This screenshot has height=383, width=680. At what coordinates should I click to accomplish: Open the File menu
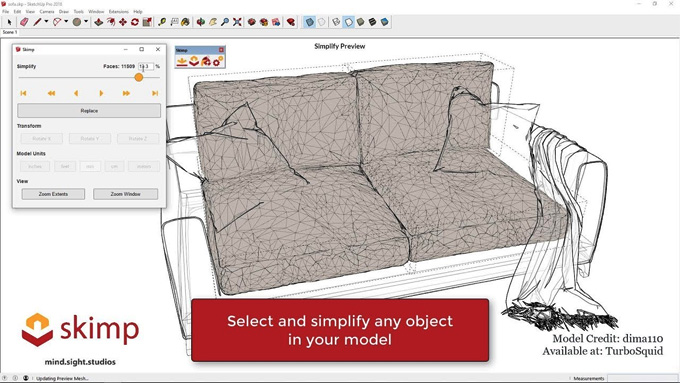point(6,12)
